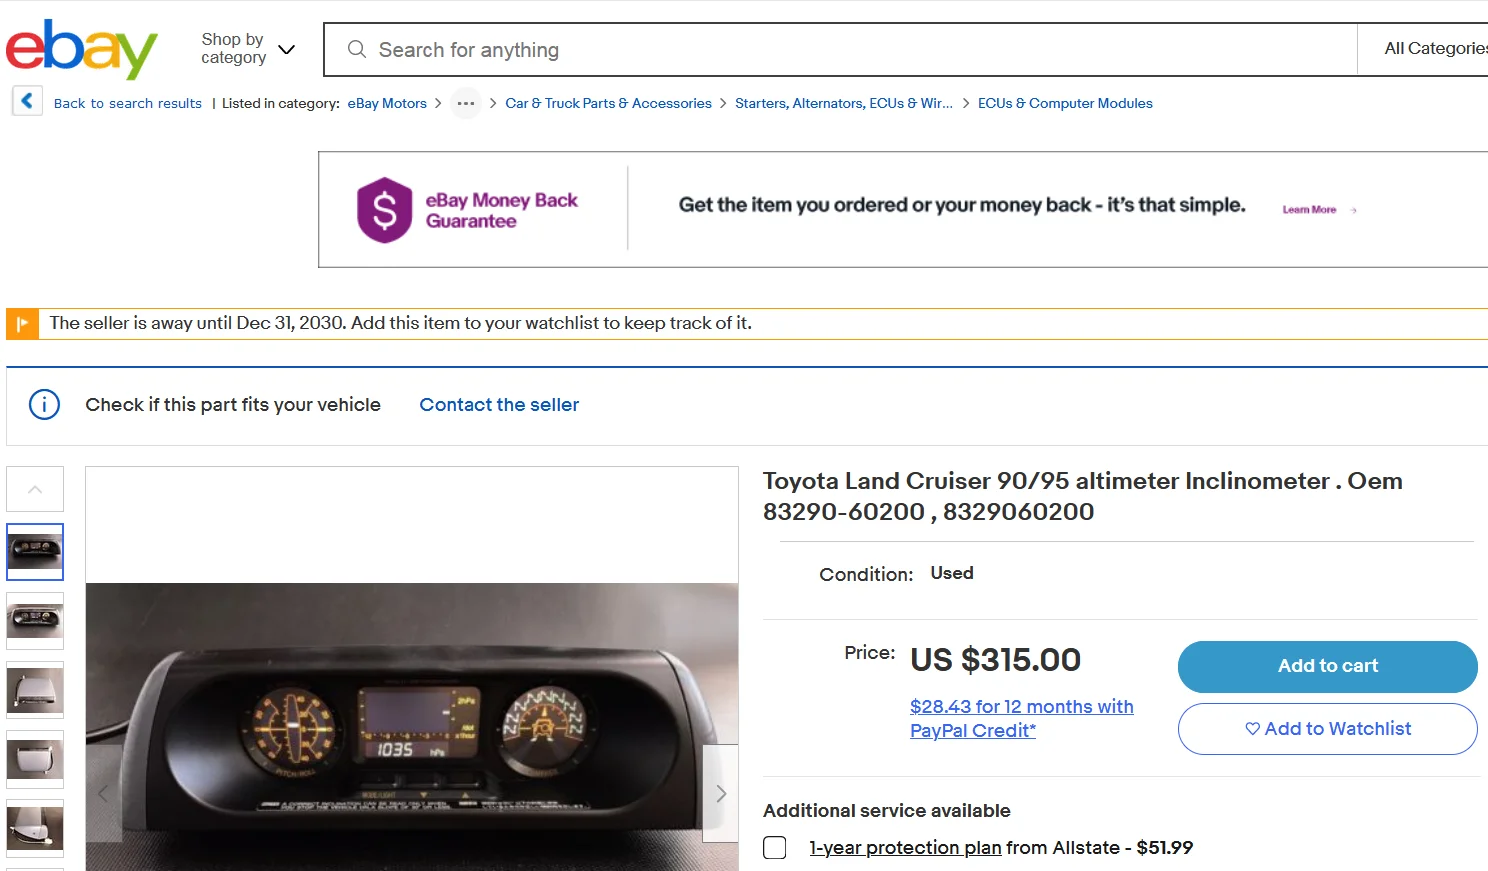Enable the 1-year protection plan checkbox

pos(775,848)
